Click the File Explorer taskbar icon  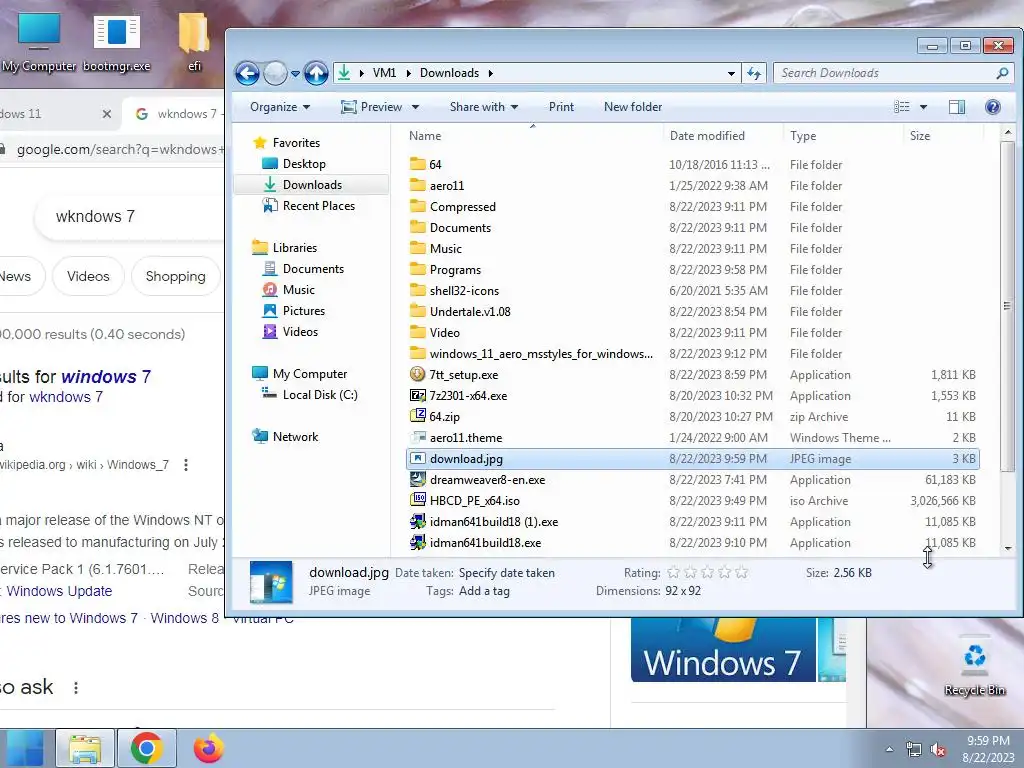(86, 748)
